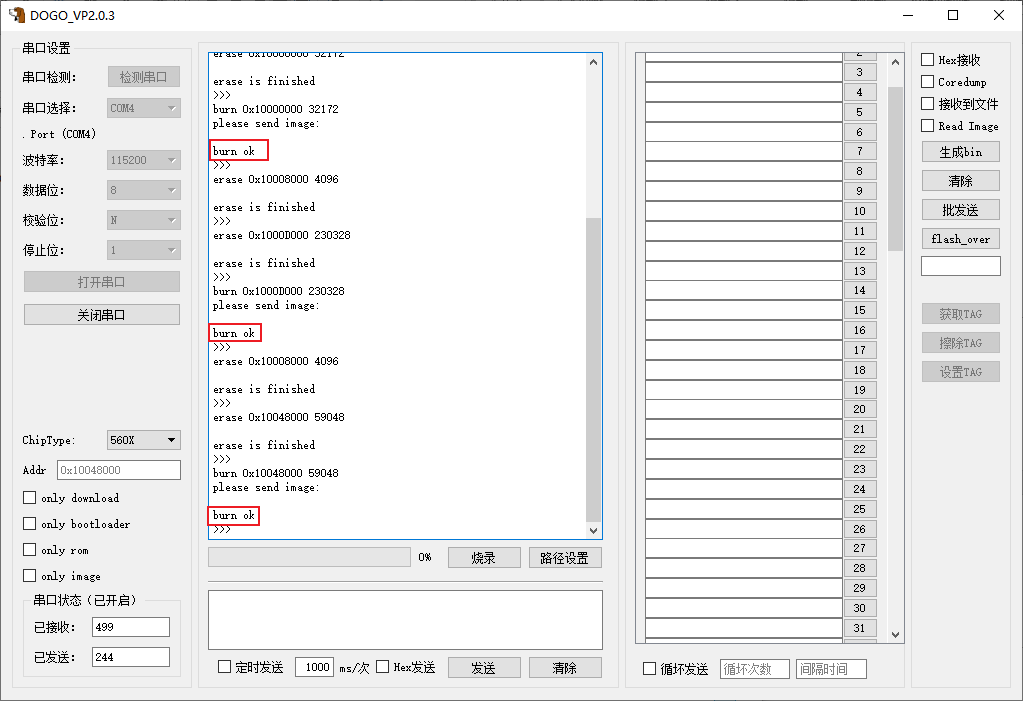This screenshot has width=1023, height=701.
Task: Click log scrollbar down arrow
Action: 593,531
